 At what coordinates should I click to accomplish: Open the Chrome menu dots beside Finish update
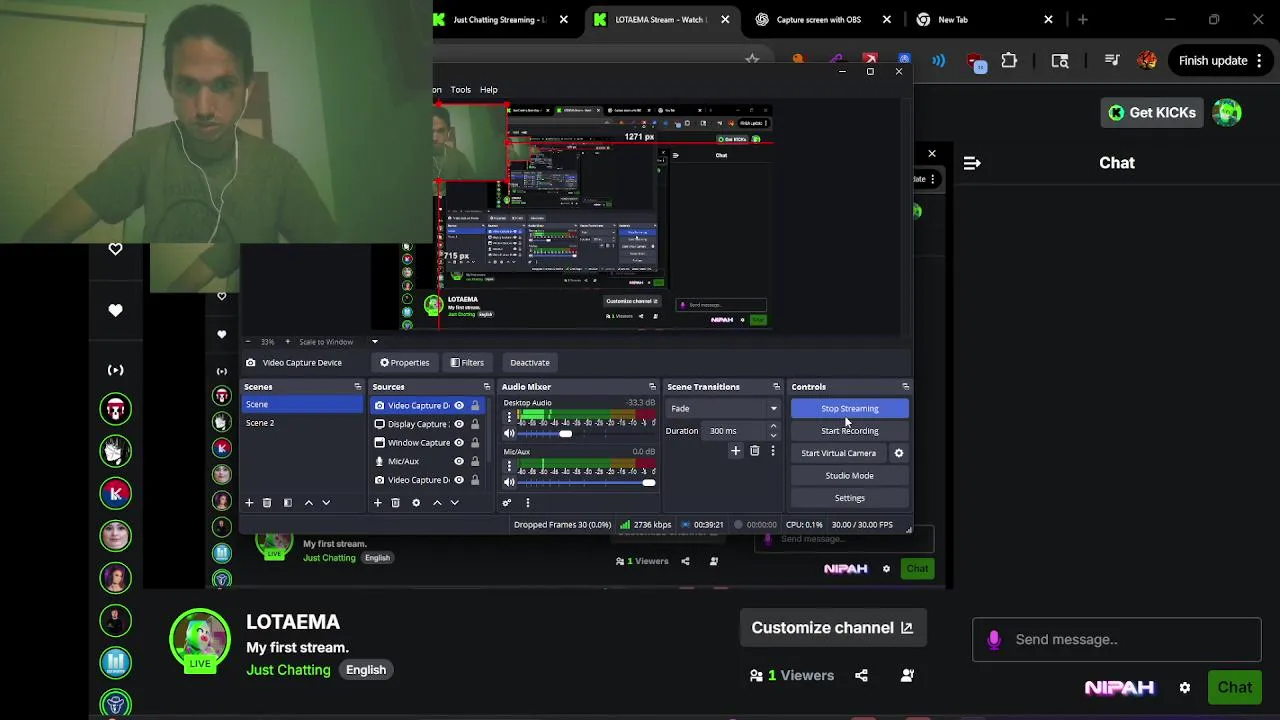[1259, 61]
